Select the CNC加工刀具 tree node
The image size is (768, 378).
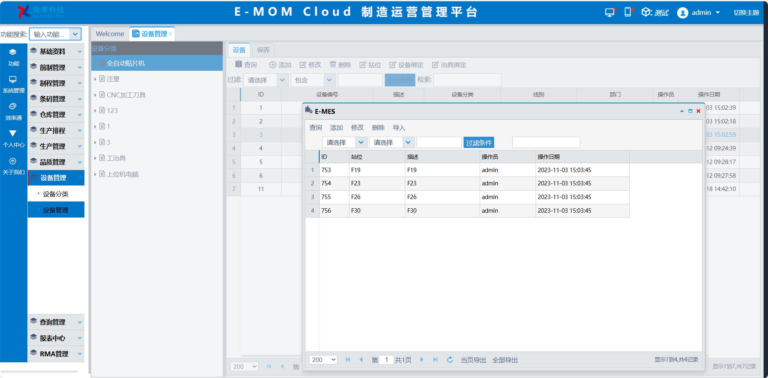tap(126, 95)
